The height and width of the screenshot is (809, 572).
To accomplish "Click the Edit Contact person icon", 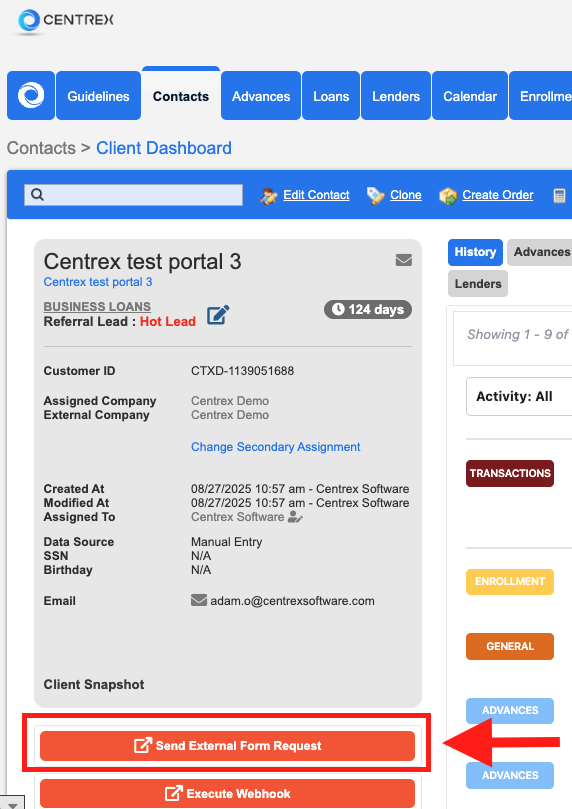I will click(269, 196).
